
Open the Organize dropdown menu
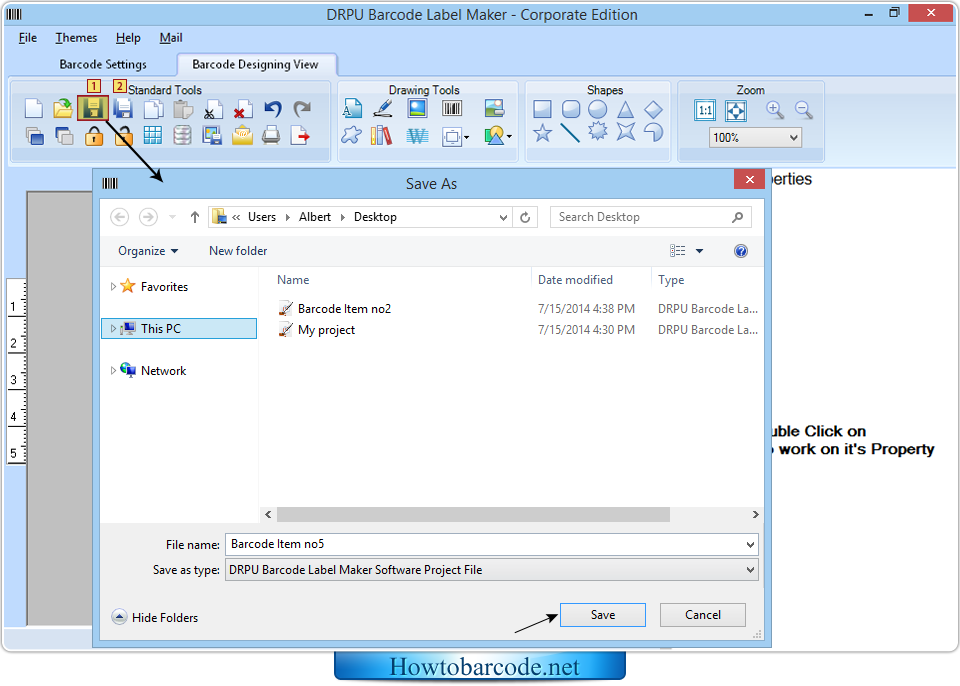pos(148,251)
